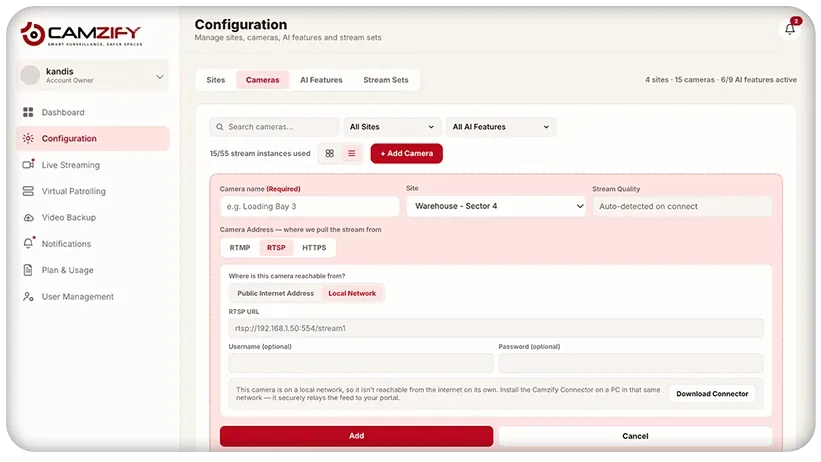
Task: Select RTMP protocol option
Action: pyautogui.click(x=240, y=248)
